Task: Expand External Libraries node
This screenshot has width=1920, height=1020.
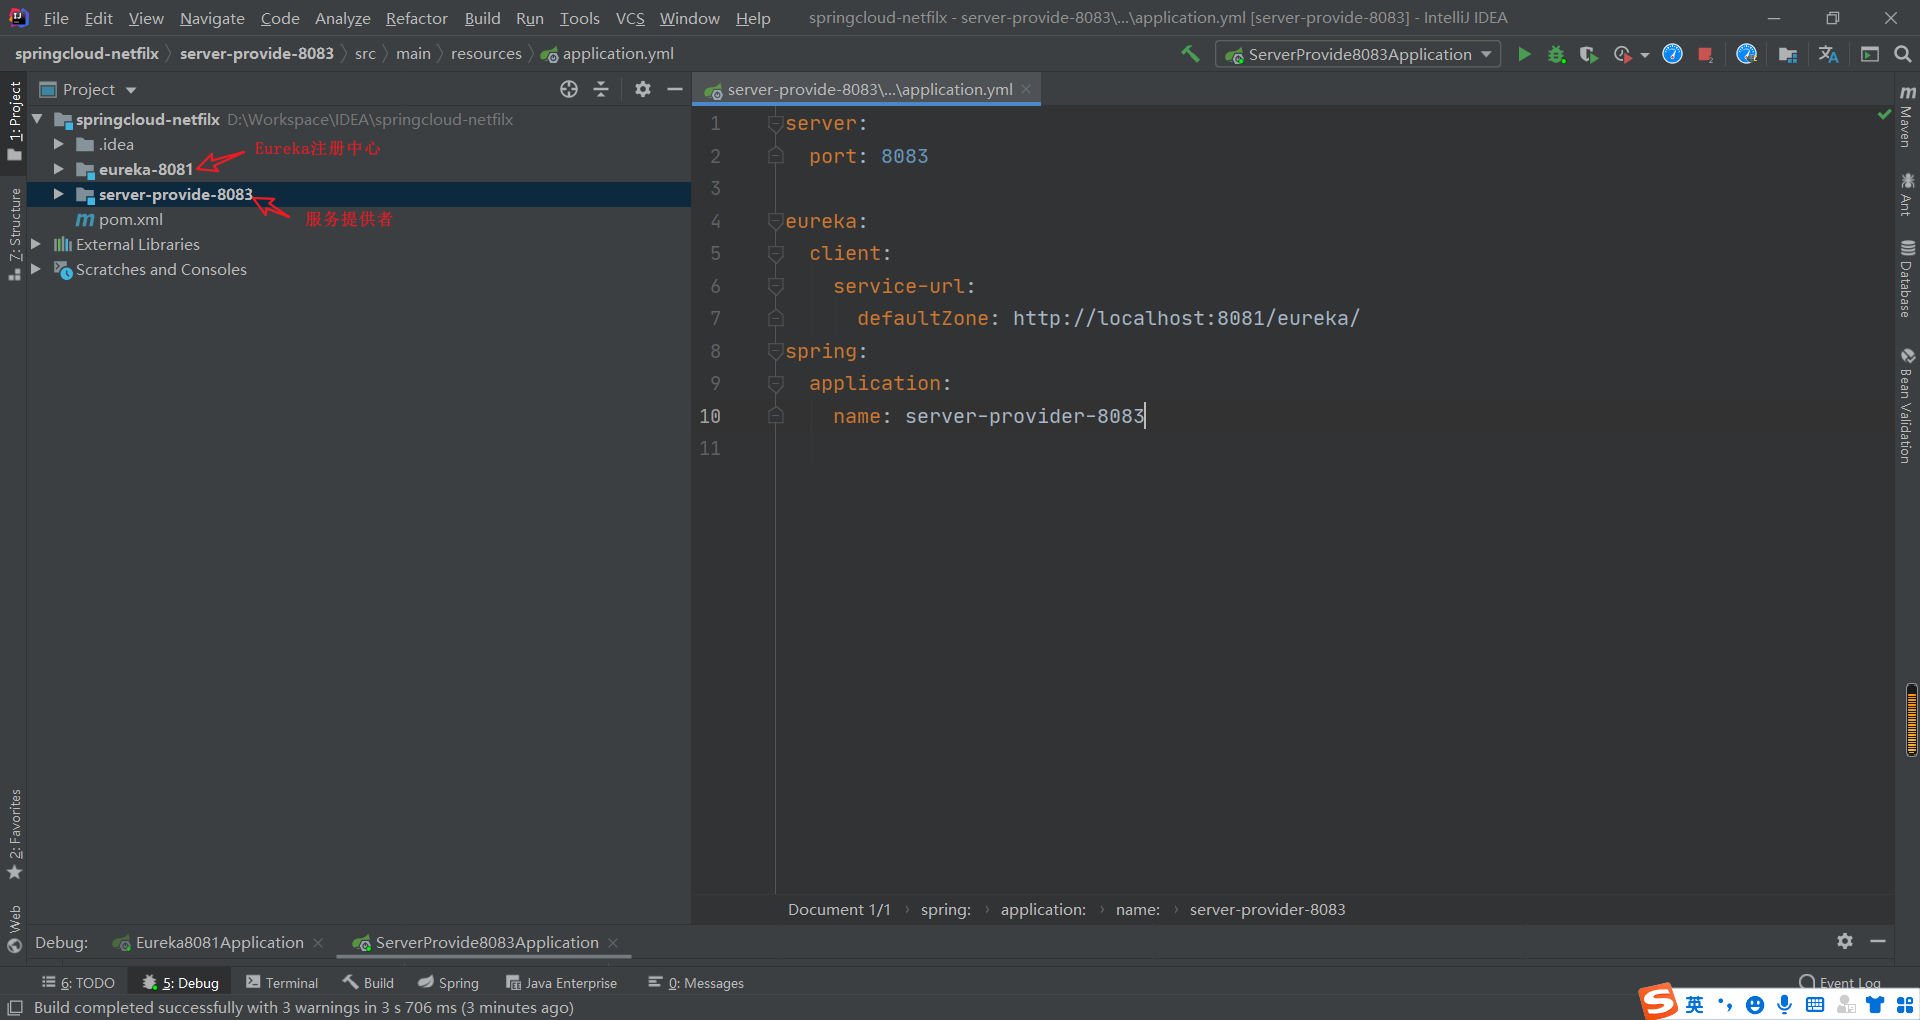Action: tap(37, 244)
